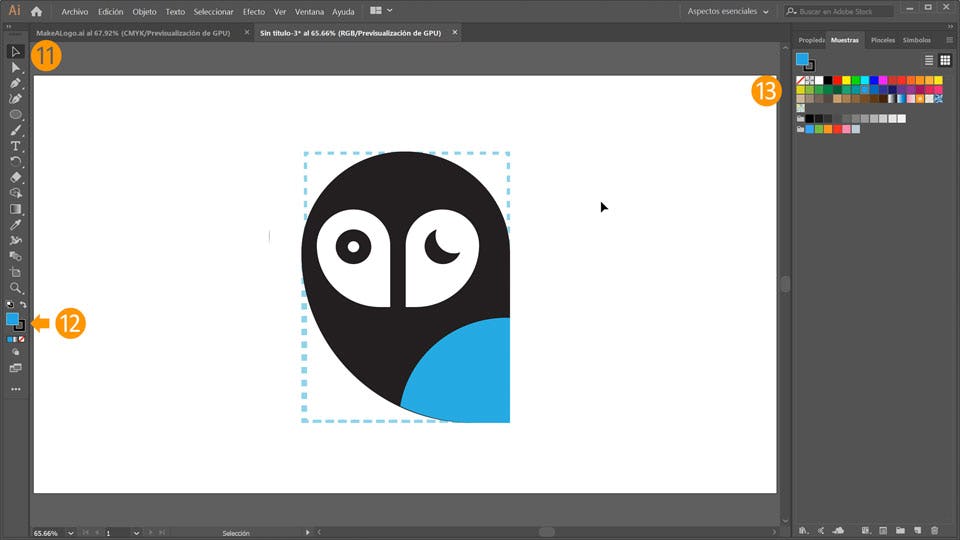Choose the Ellipse shape tool

(x=16, y=115)
